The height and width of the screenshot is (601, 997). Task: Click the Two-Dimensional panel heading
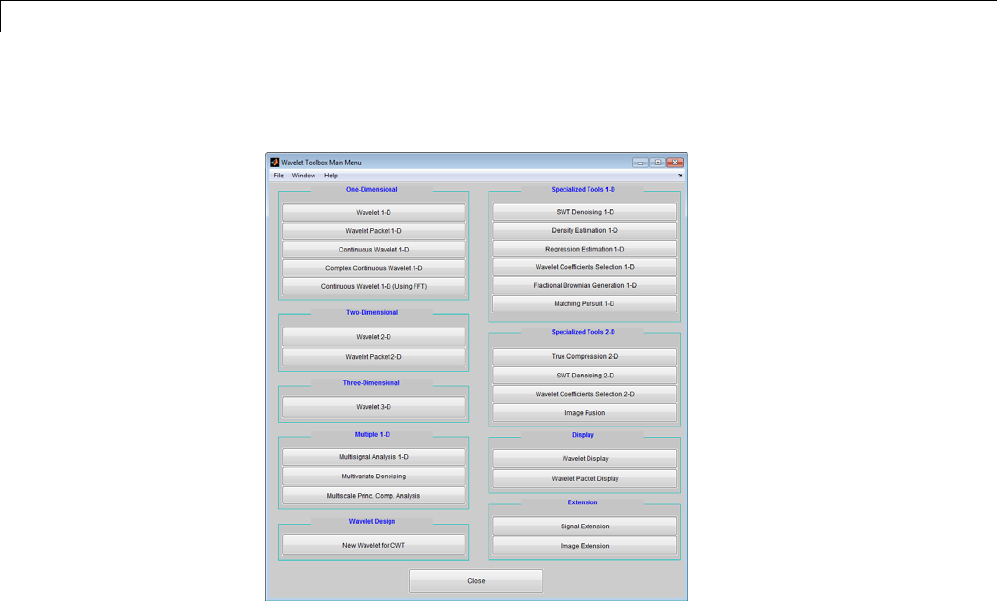click(x=372, y=312)
